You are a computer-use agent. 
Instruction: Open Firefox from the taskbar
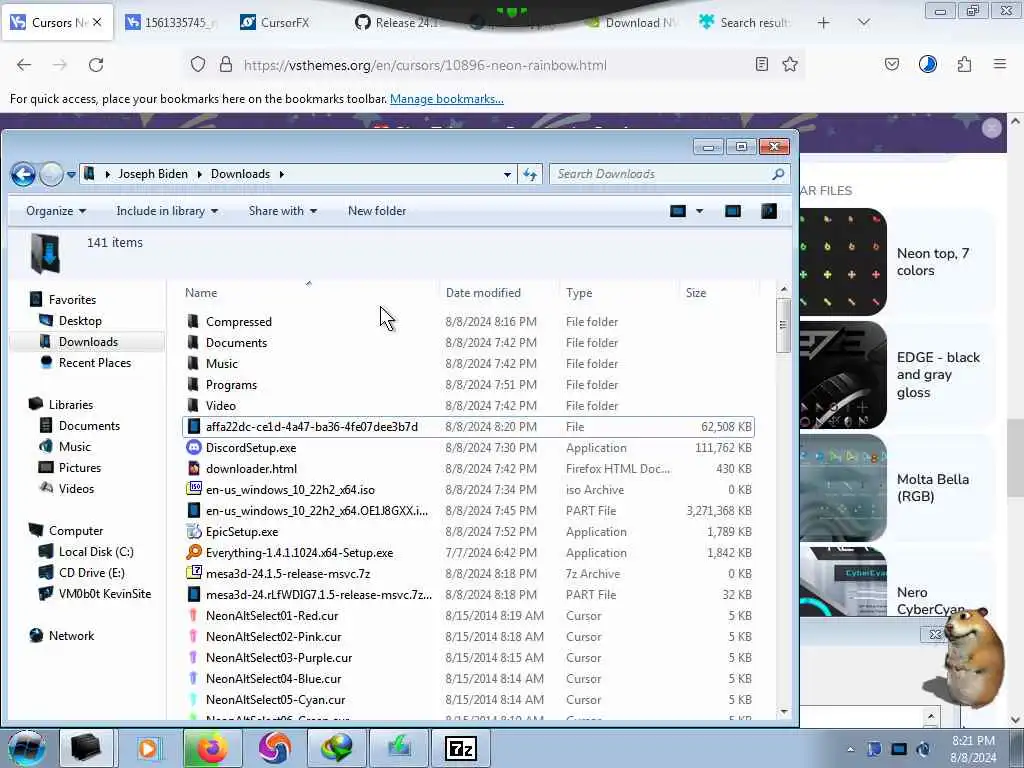coord(212,748)
